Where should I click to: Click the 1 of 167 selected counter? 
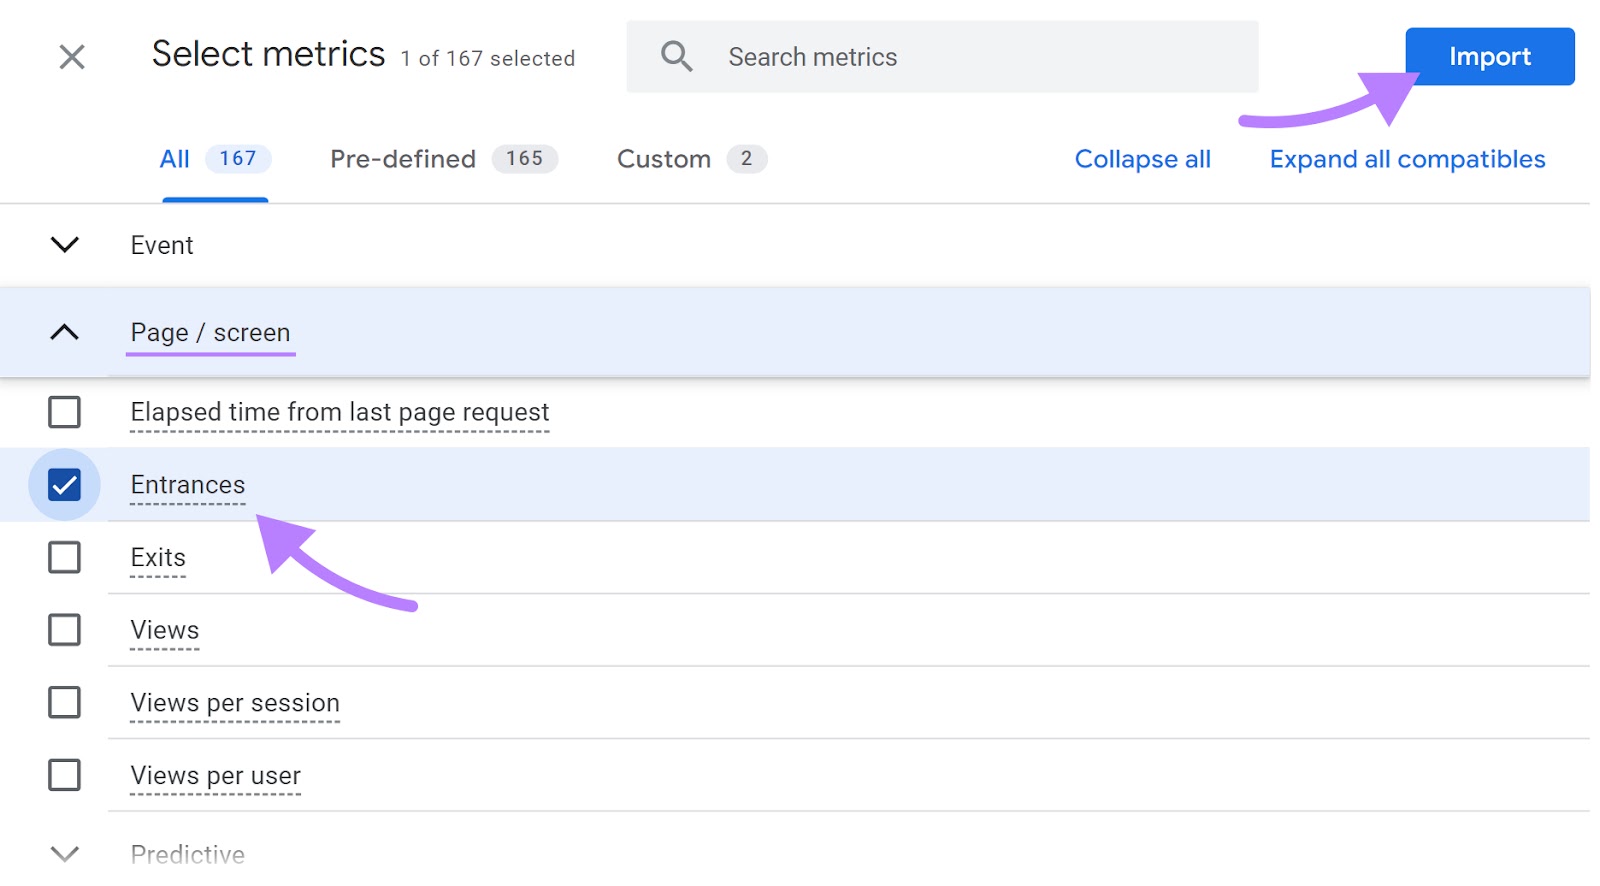[x=488, y=59]
